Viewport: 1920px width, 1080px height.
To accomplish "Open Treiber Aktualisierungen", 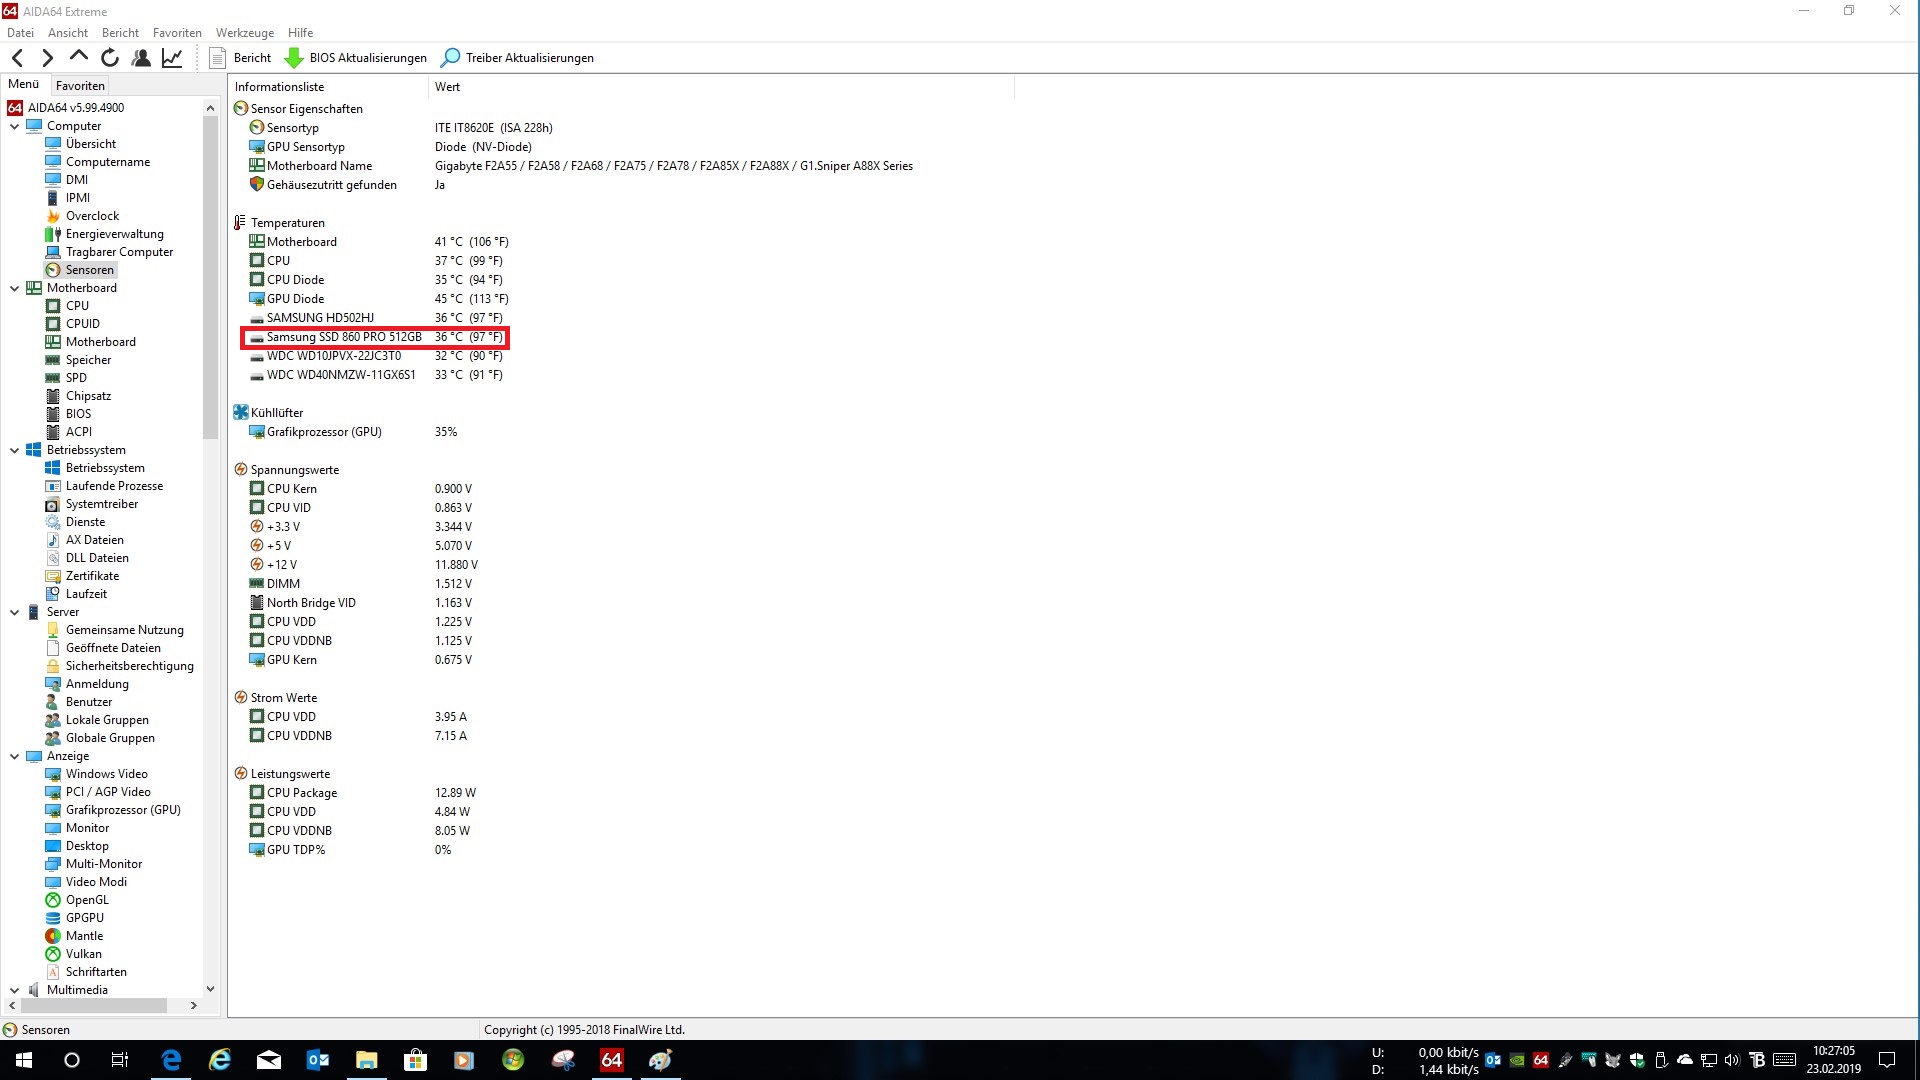I will click(x=518, y=58).
